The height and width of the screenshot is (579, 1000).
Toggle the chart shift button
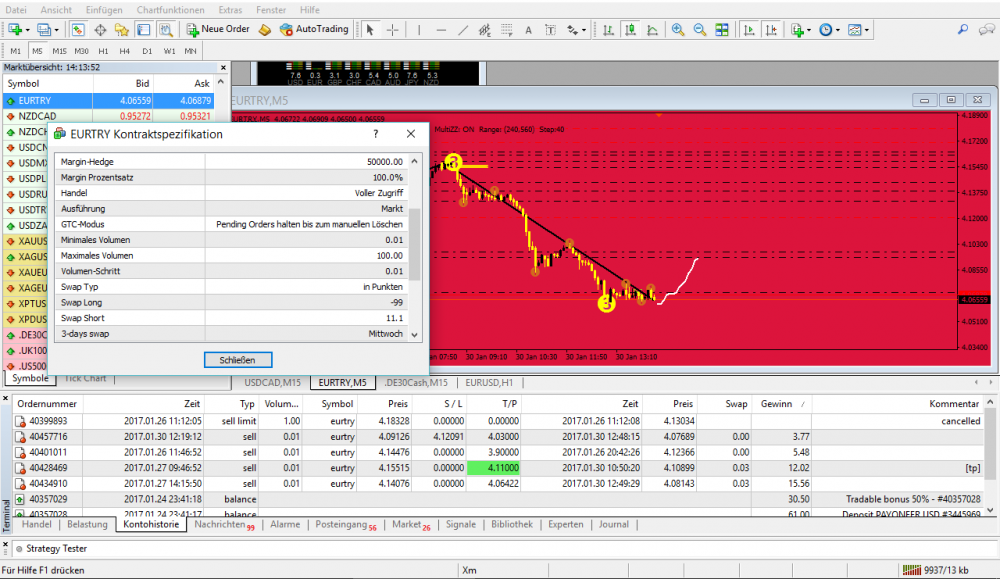pyautogui.click(x=771, y=30)
